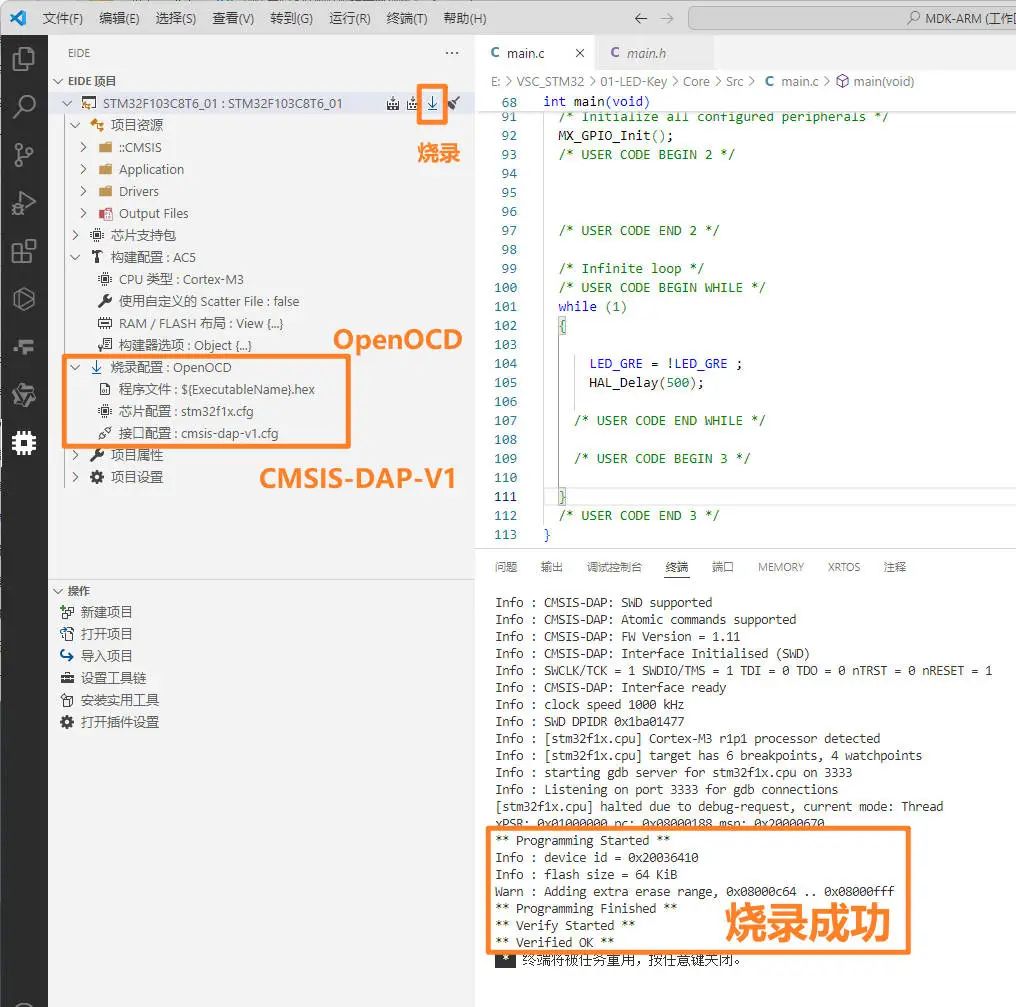Screen dimensions: 1016x1007
Task: Expand the 项目设置 node
Action: pos(76,477)
